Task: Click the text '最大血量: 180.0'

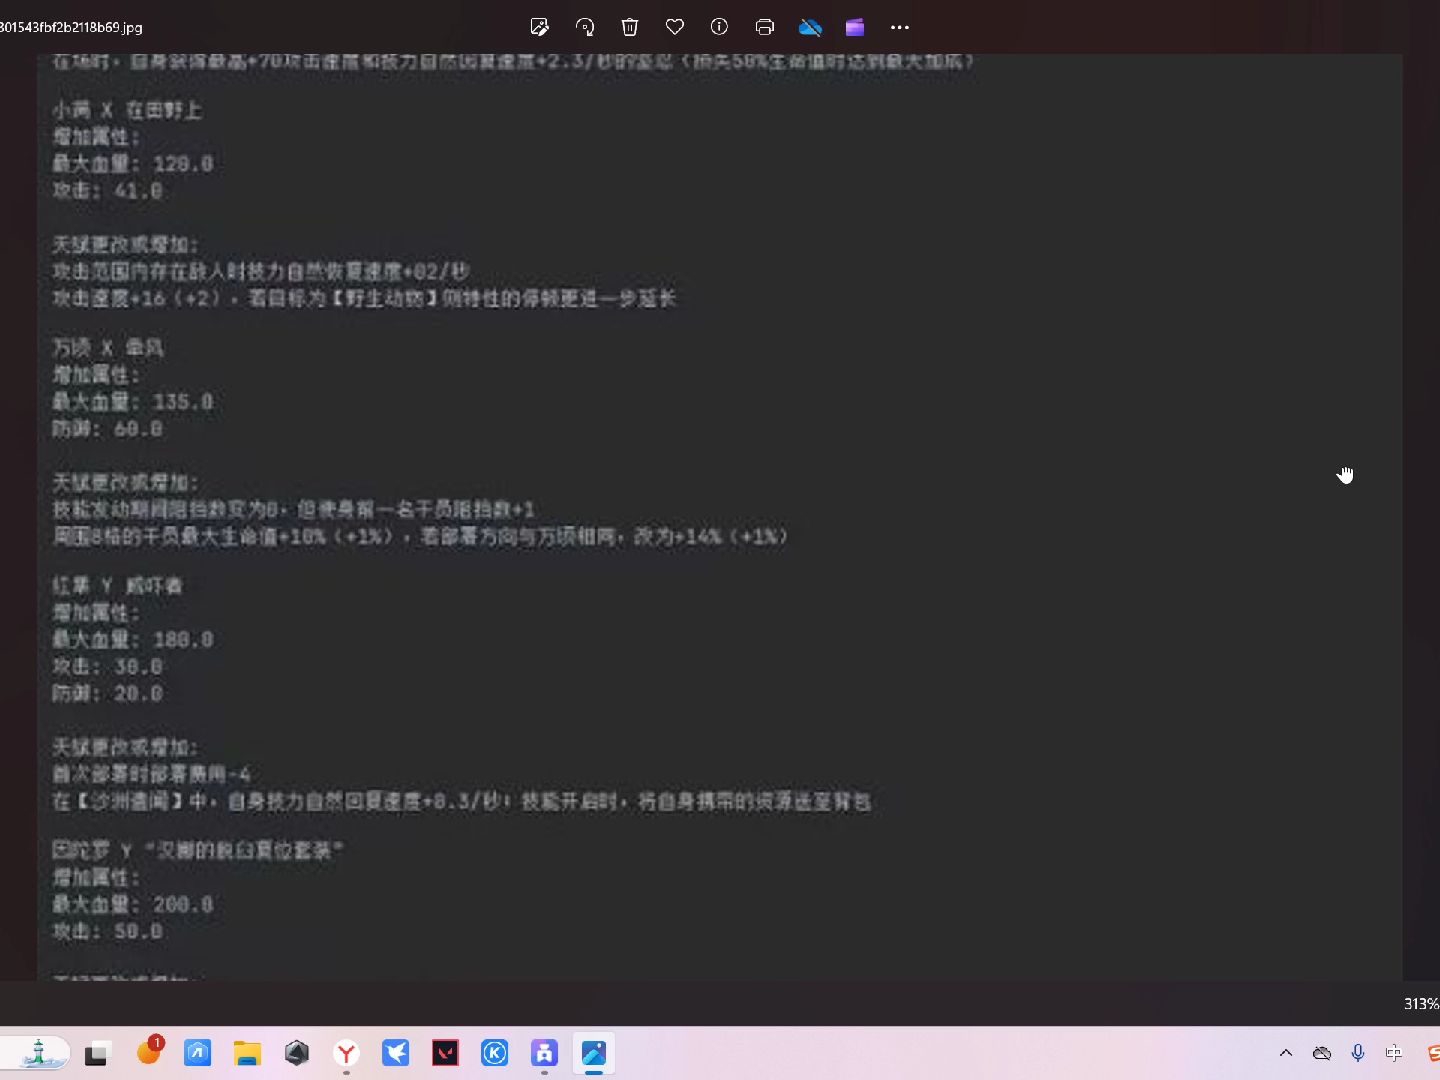Action: [133, 640]
